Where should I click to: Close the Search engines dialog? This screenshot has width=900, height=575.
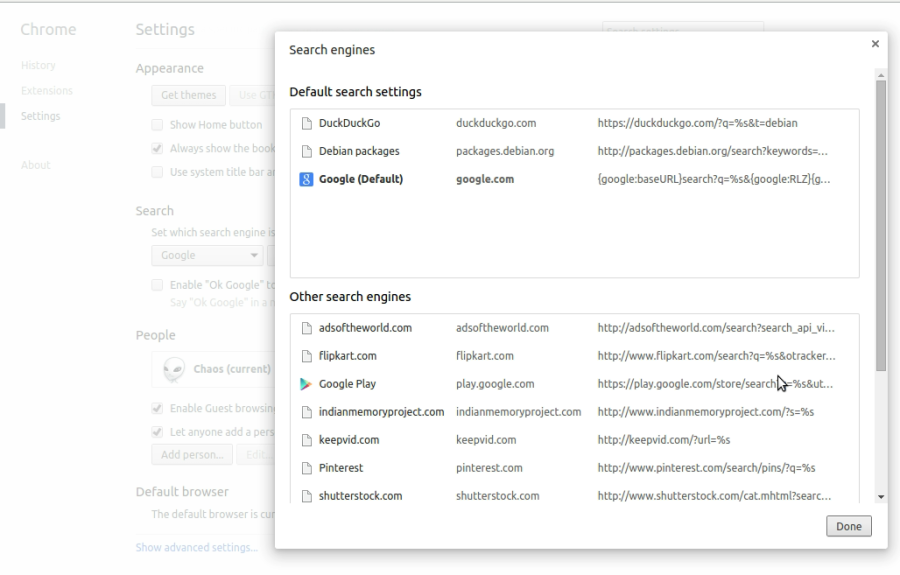875,44
